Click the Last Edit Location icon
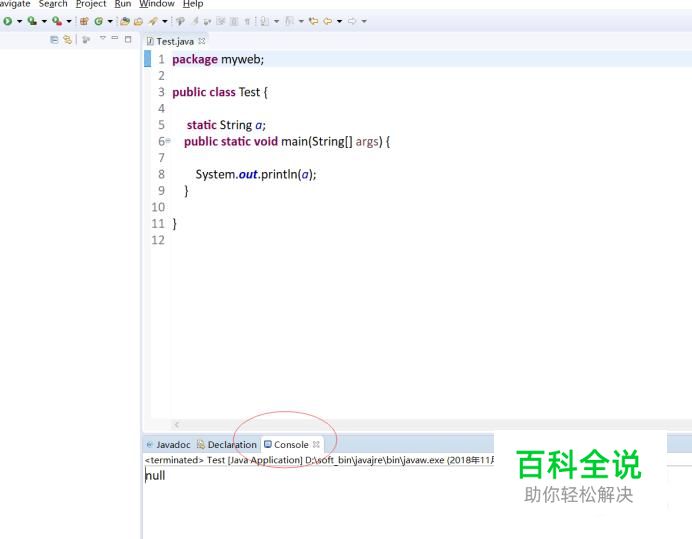The height and width of the screenshot is (539, 692). [313, 21]
